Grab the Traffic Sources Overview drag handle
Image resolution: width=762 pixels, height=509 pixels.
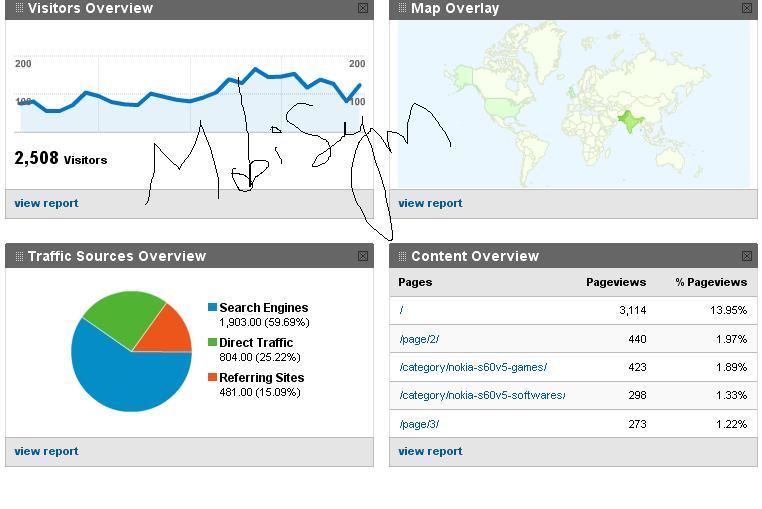[19, 256]
